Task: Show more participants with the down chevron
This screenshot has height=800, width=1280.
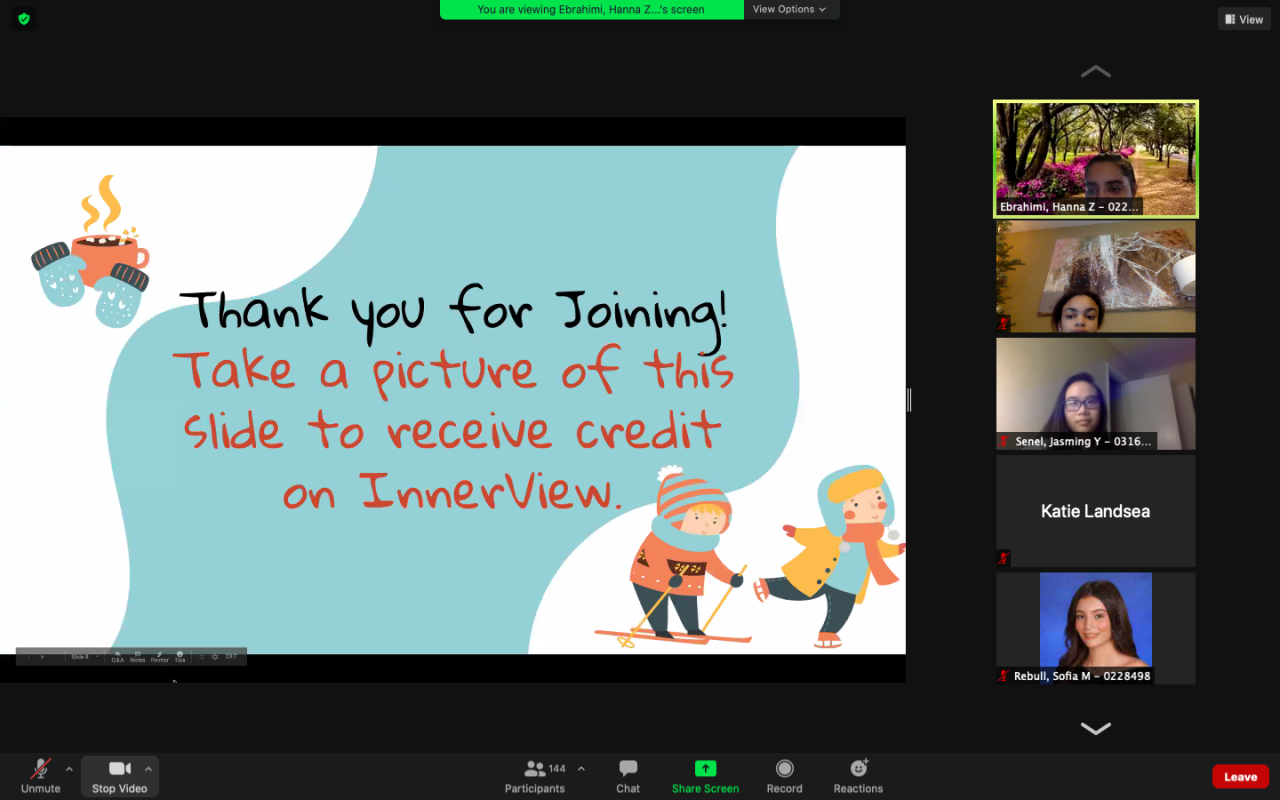Action: point(1096,728)
